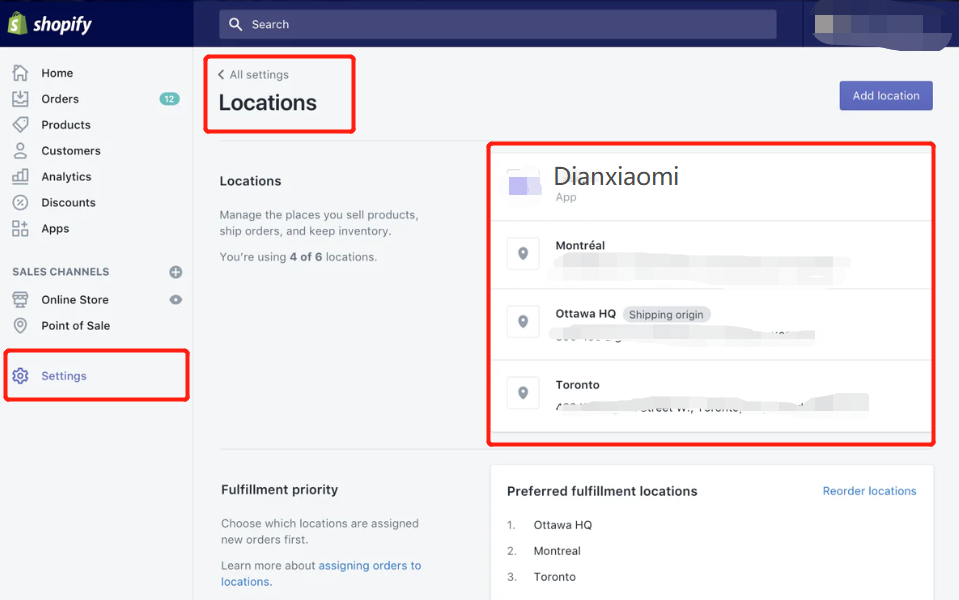The width and height of the screenshot is (959, 600).
Task: Click the Orders inbox icon
Action: tap(20, 98)
